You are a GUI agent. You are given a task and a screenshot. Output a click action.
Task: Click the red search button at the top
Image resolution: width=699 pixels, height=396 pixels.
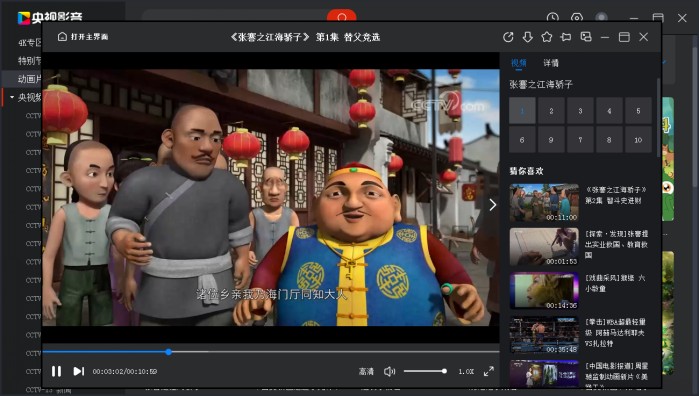tap(341, 16)
